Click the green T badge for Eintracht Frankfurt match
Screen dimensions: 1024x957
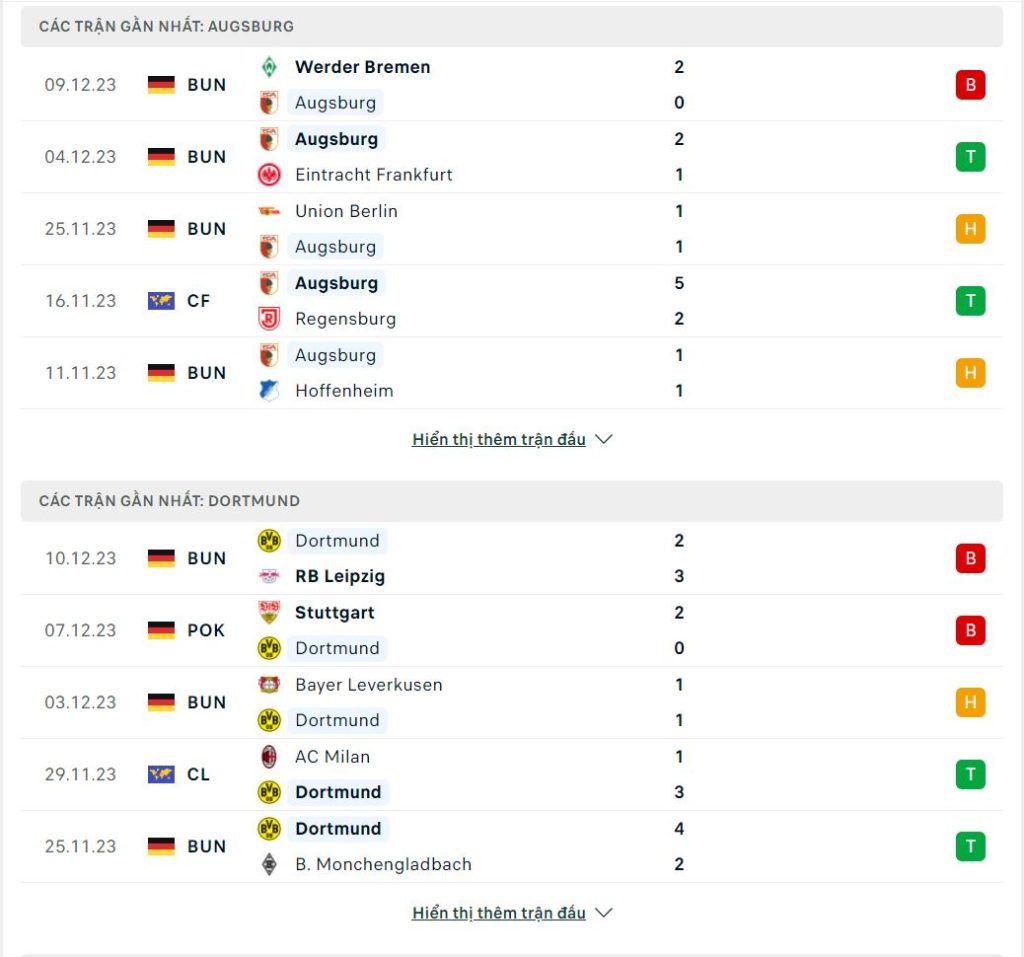click(970, 157)
